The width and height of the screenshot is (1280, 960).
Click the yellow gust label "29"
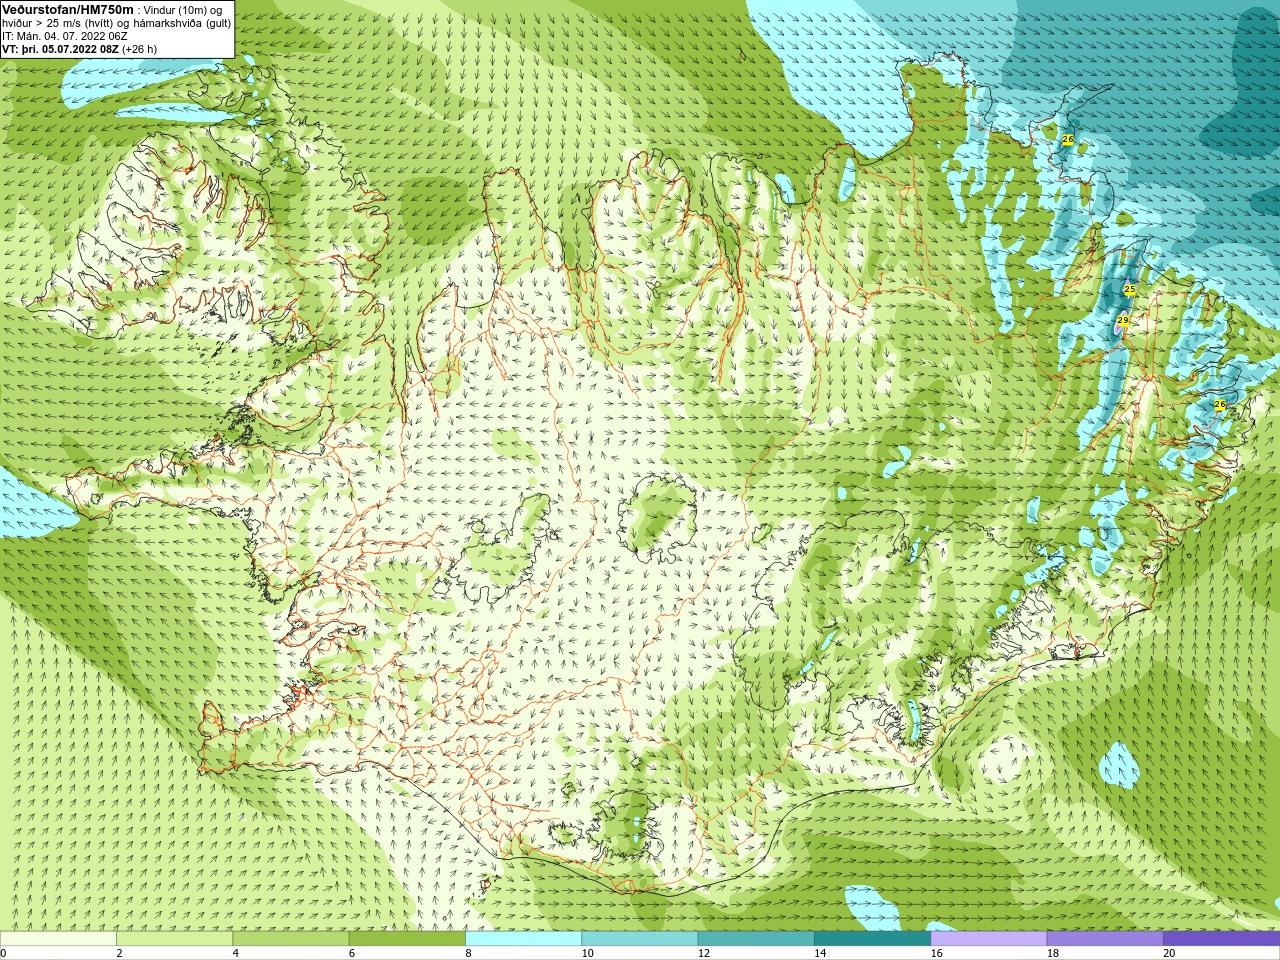click(1123, 320)
